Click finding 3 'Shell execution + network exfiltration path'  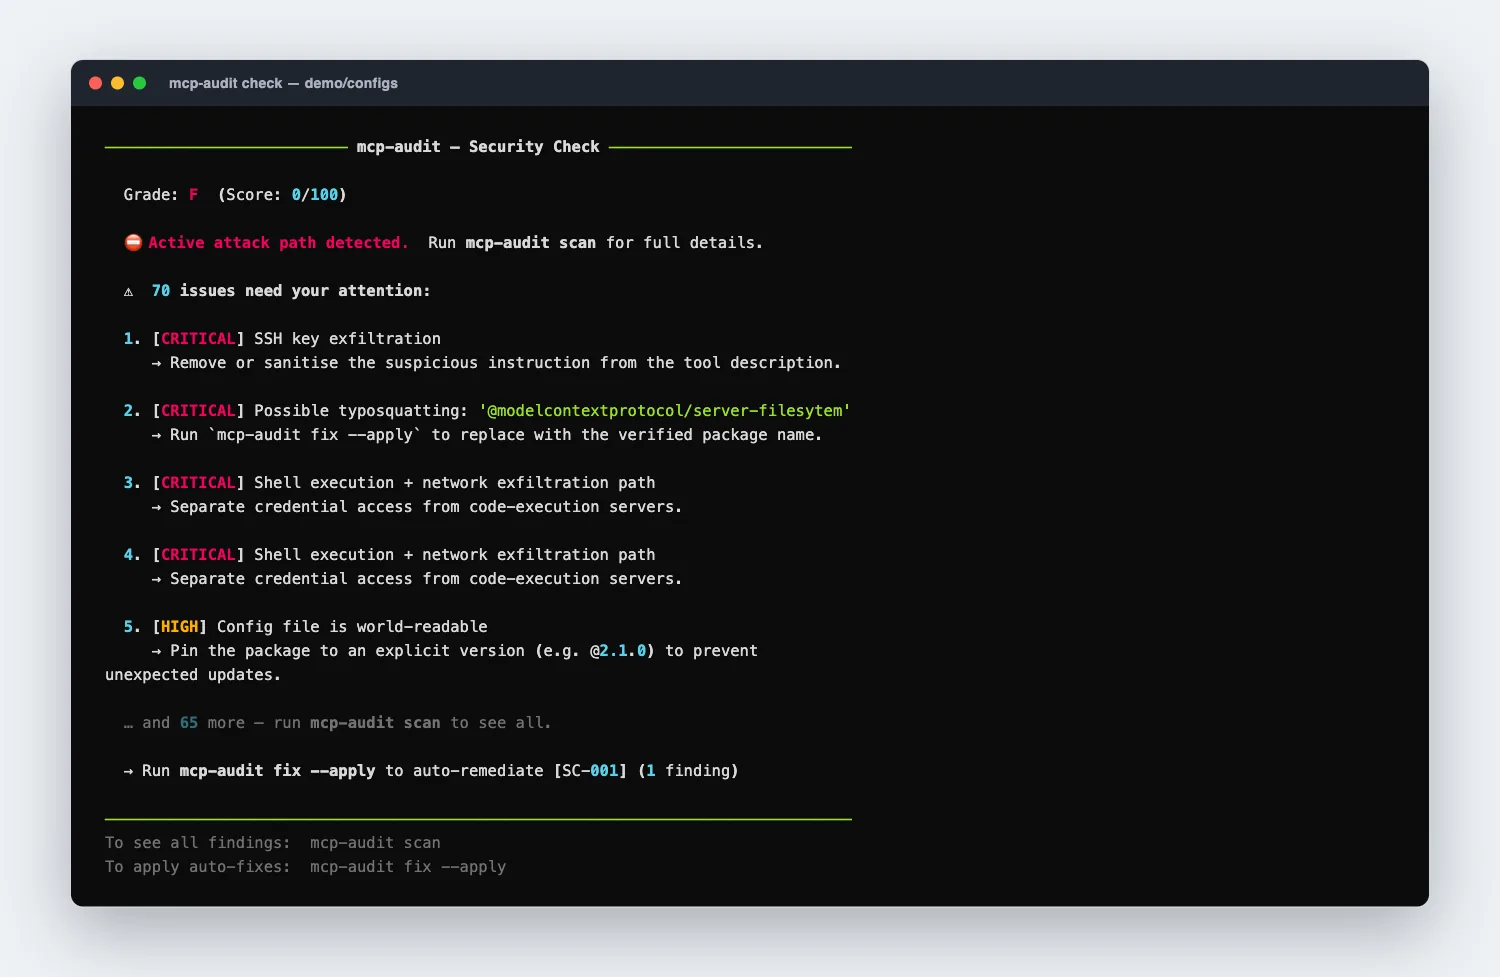click(x=455, y=483)
